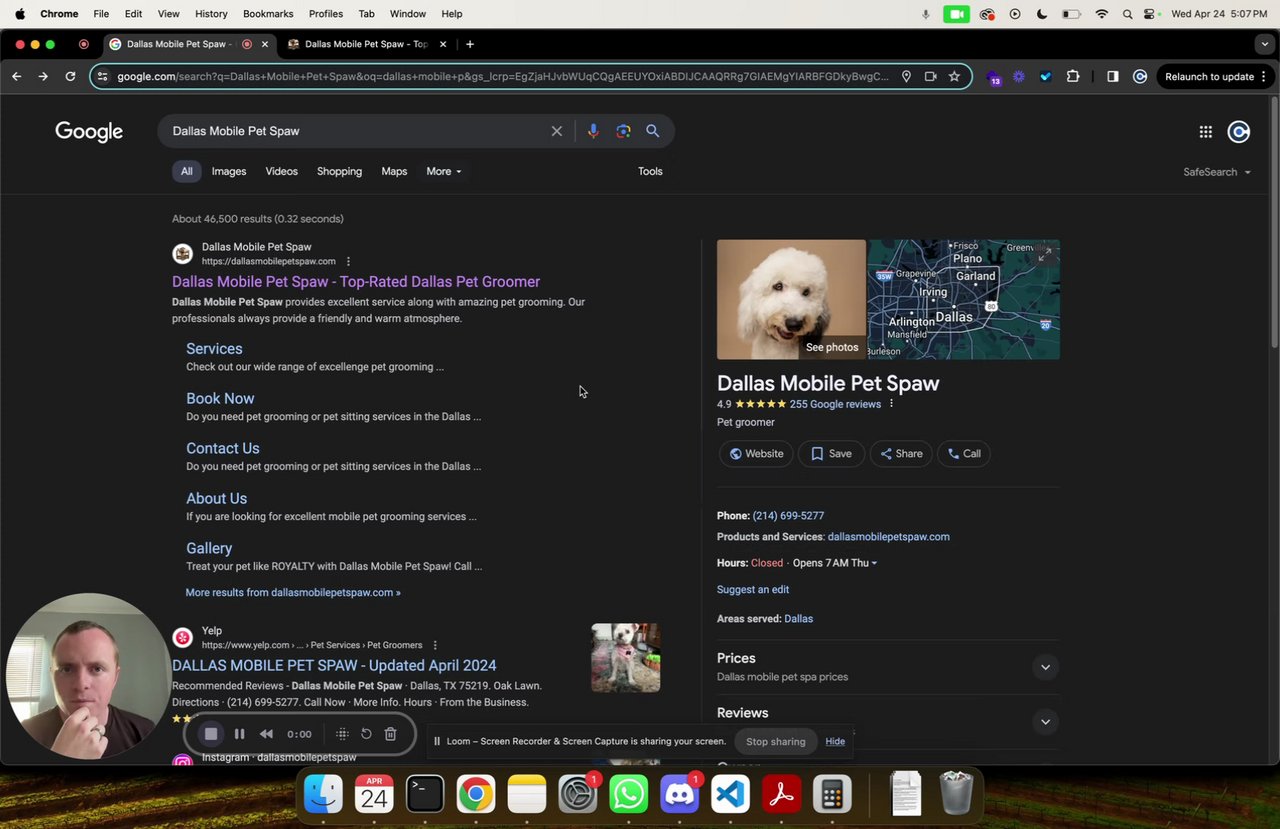Open the Notes app in the dock
The image size is (1280, 829).
click(527, 795)
